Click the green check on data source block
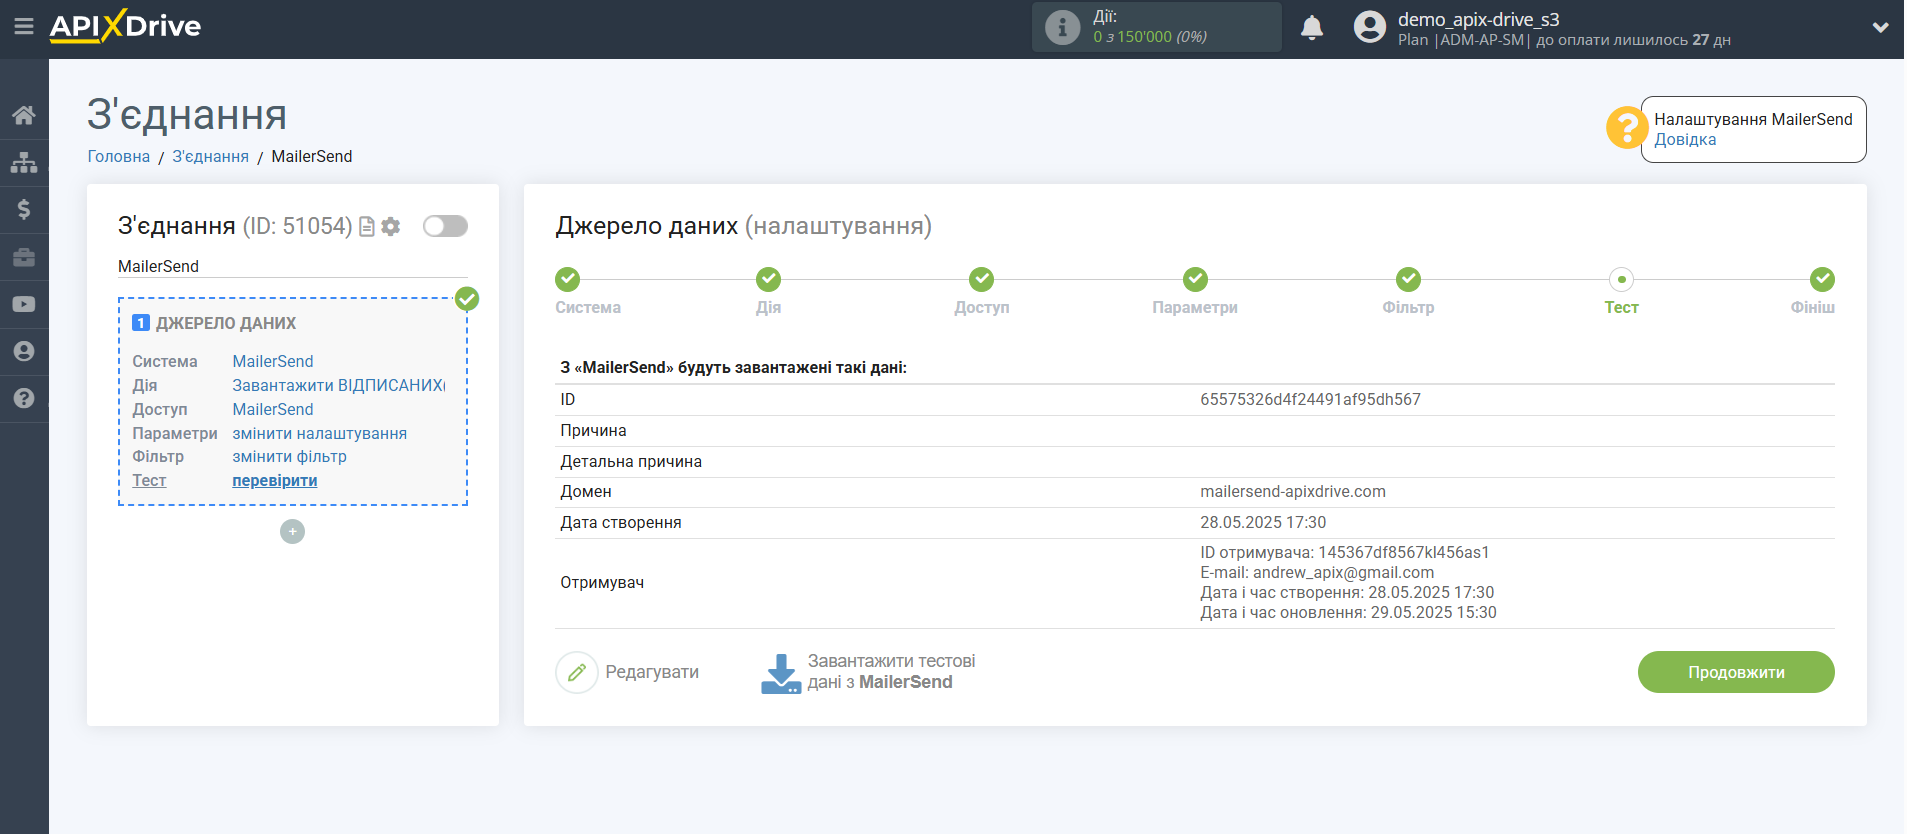1907x834 pixels. (x=467, y=298)
